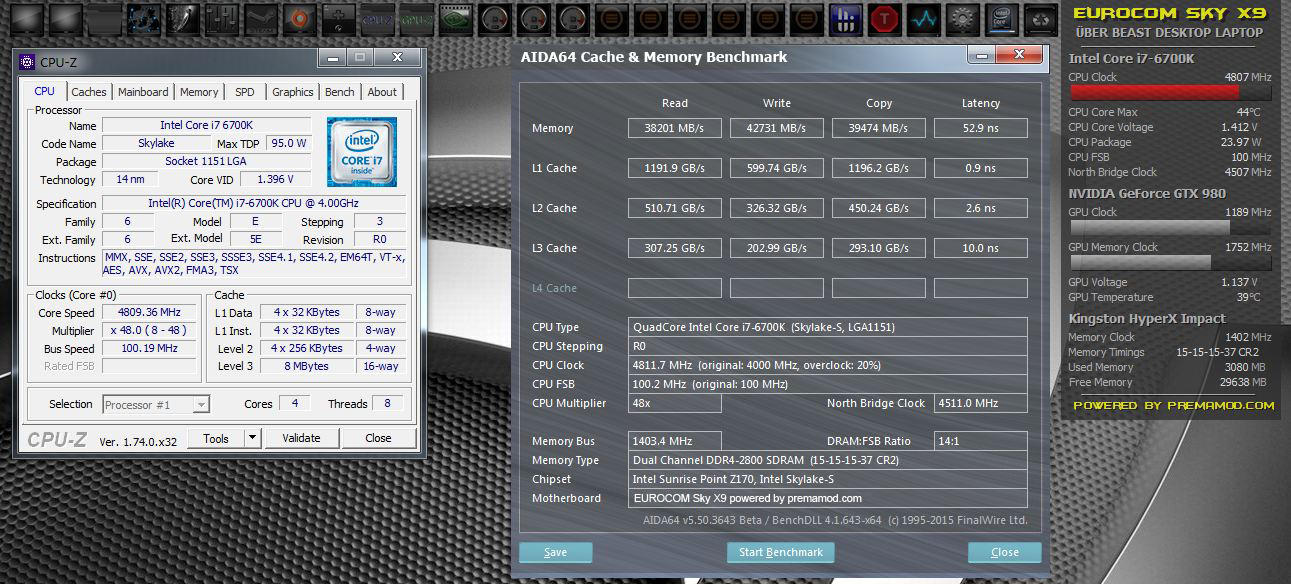Viewport: 1291px width, 584px height.
Task: Click the DRAM:FSB Ratio value 14:1
Action: 981,441
